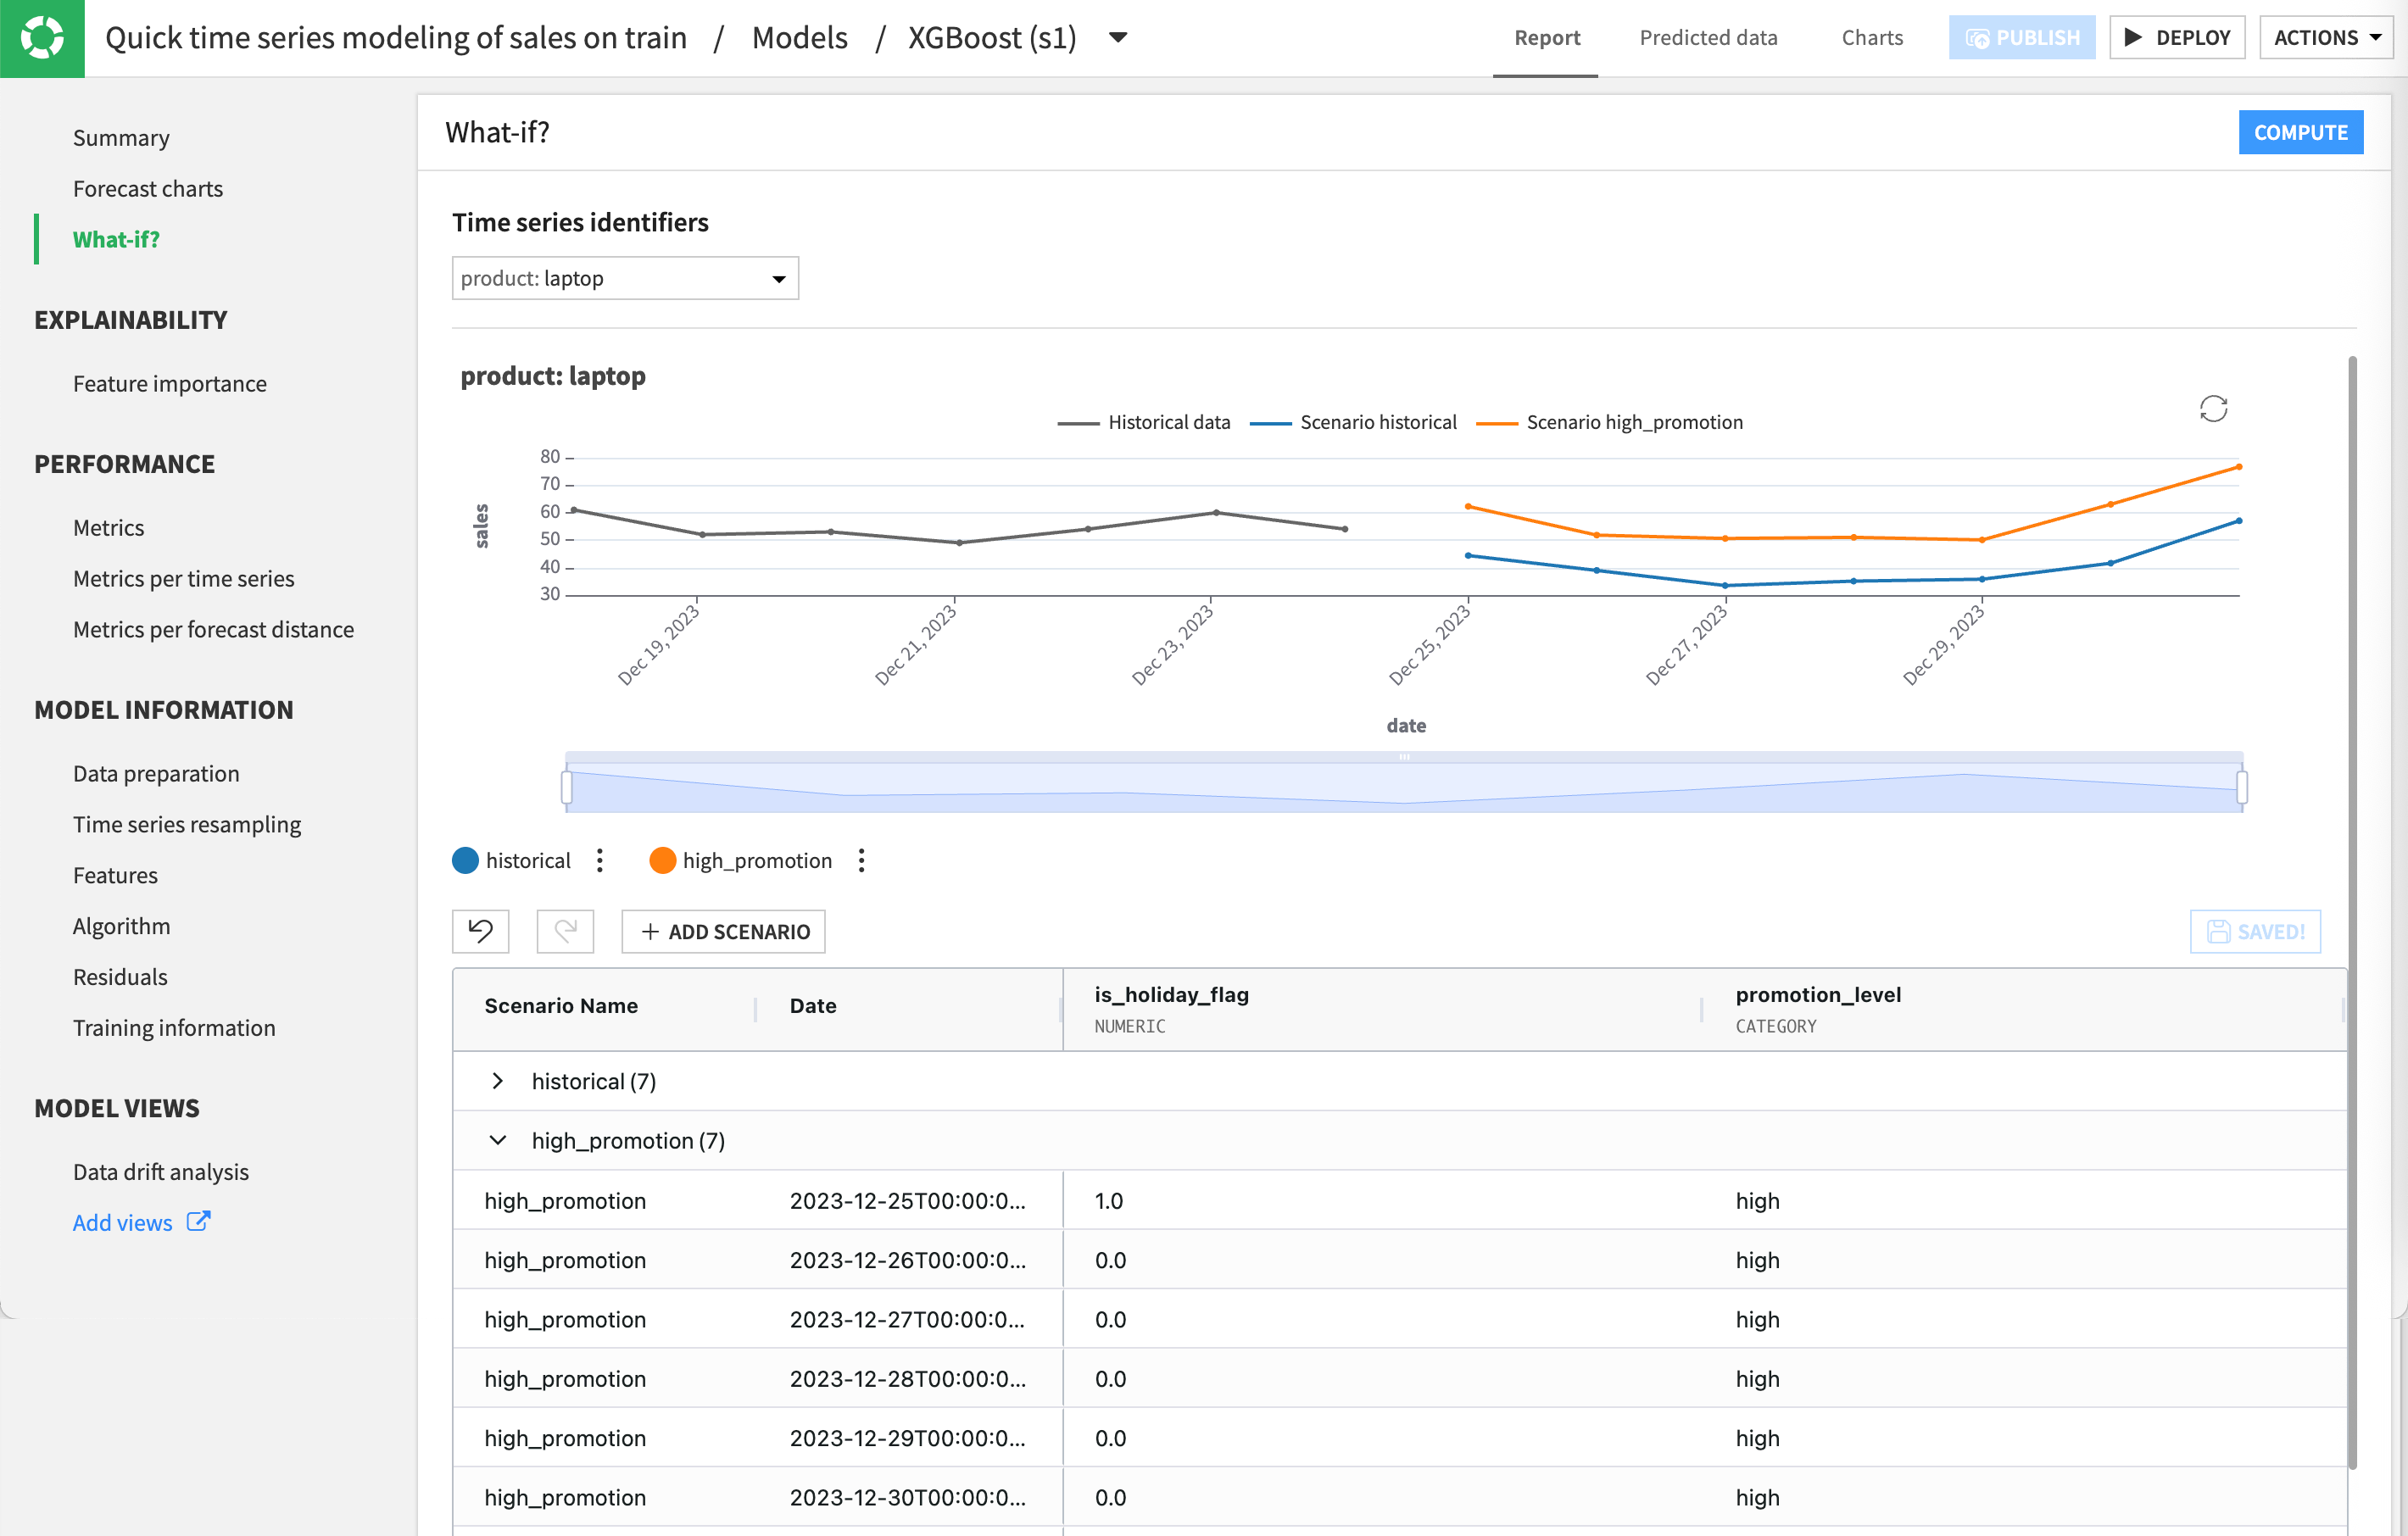
Task: Switch to the Predicted data tab
Action: coord(1707,38)
